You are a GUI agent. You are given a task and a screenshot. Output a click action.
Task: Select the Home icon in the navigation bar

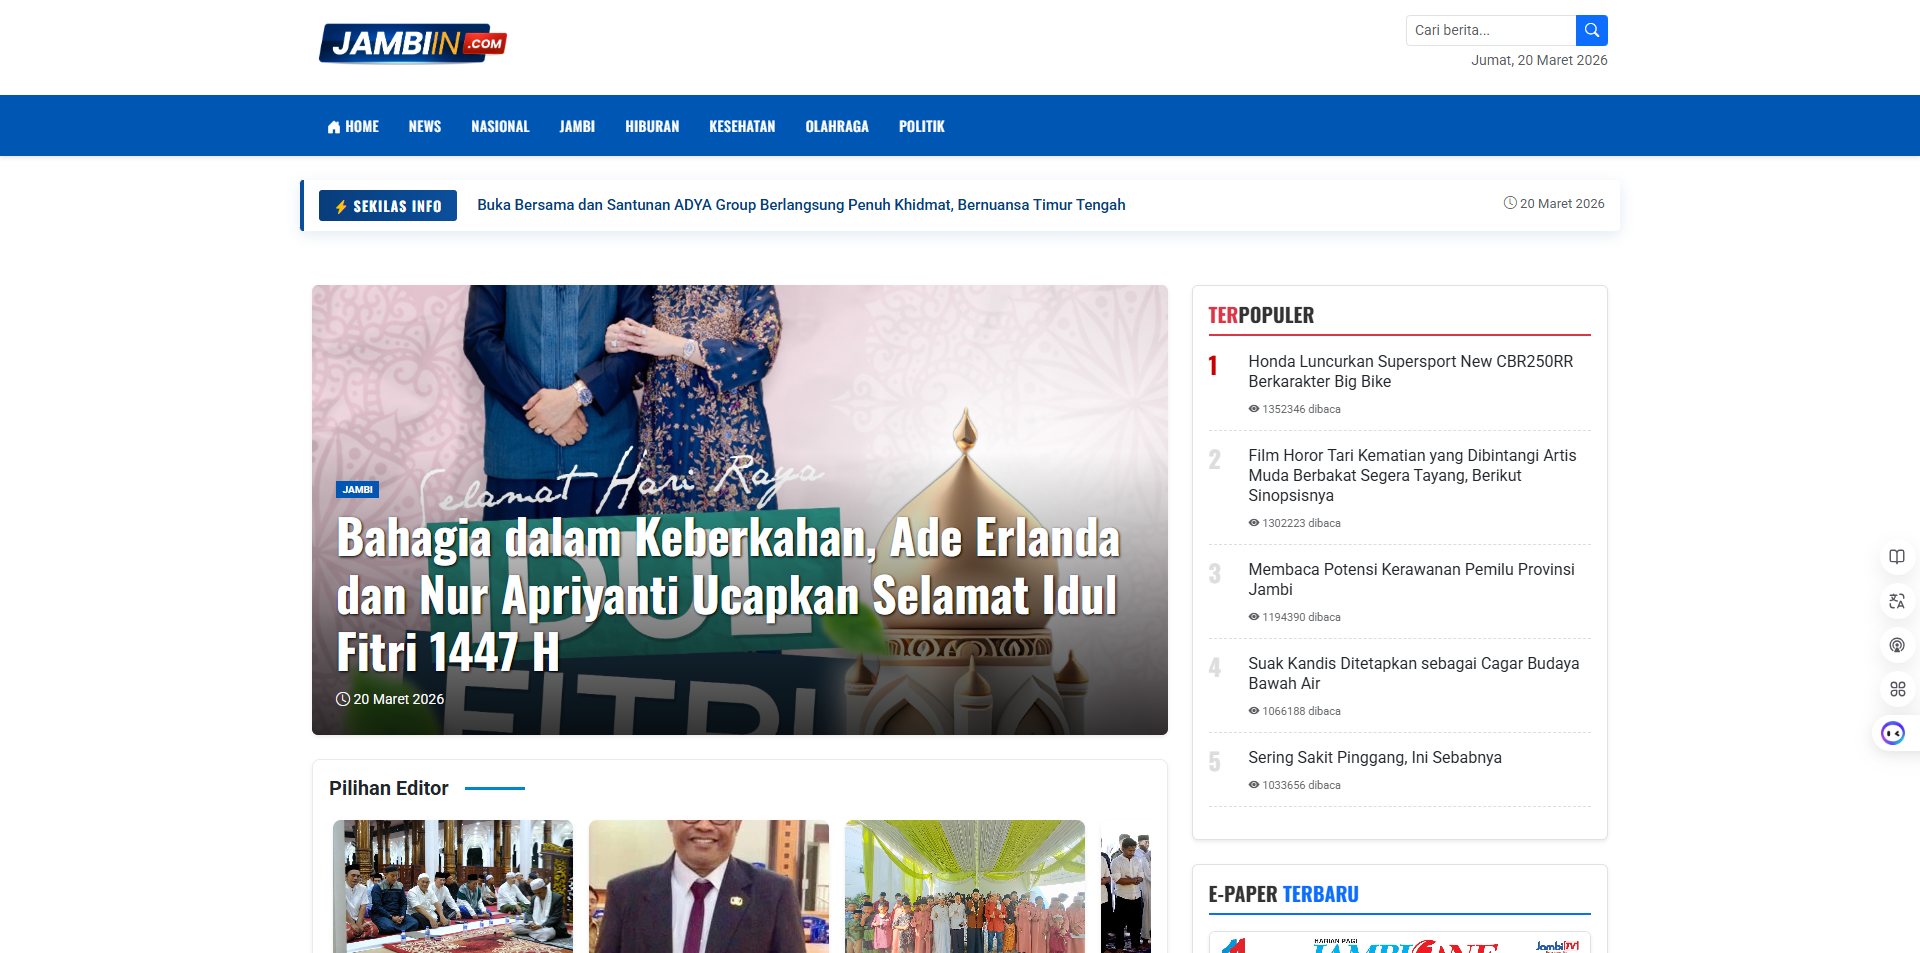tap(334, 126)
